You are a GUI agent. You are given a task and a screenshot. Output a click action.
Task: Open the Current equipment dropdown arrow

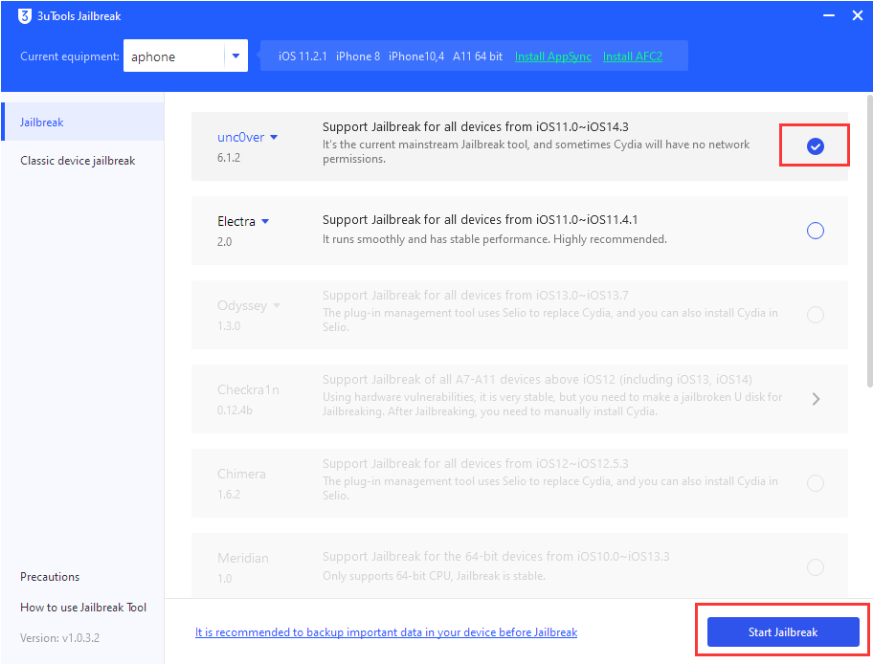(235, 57)
